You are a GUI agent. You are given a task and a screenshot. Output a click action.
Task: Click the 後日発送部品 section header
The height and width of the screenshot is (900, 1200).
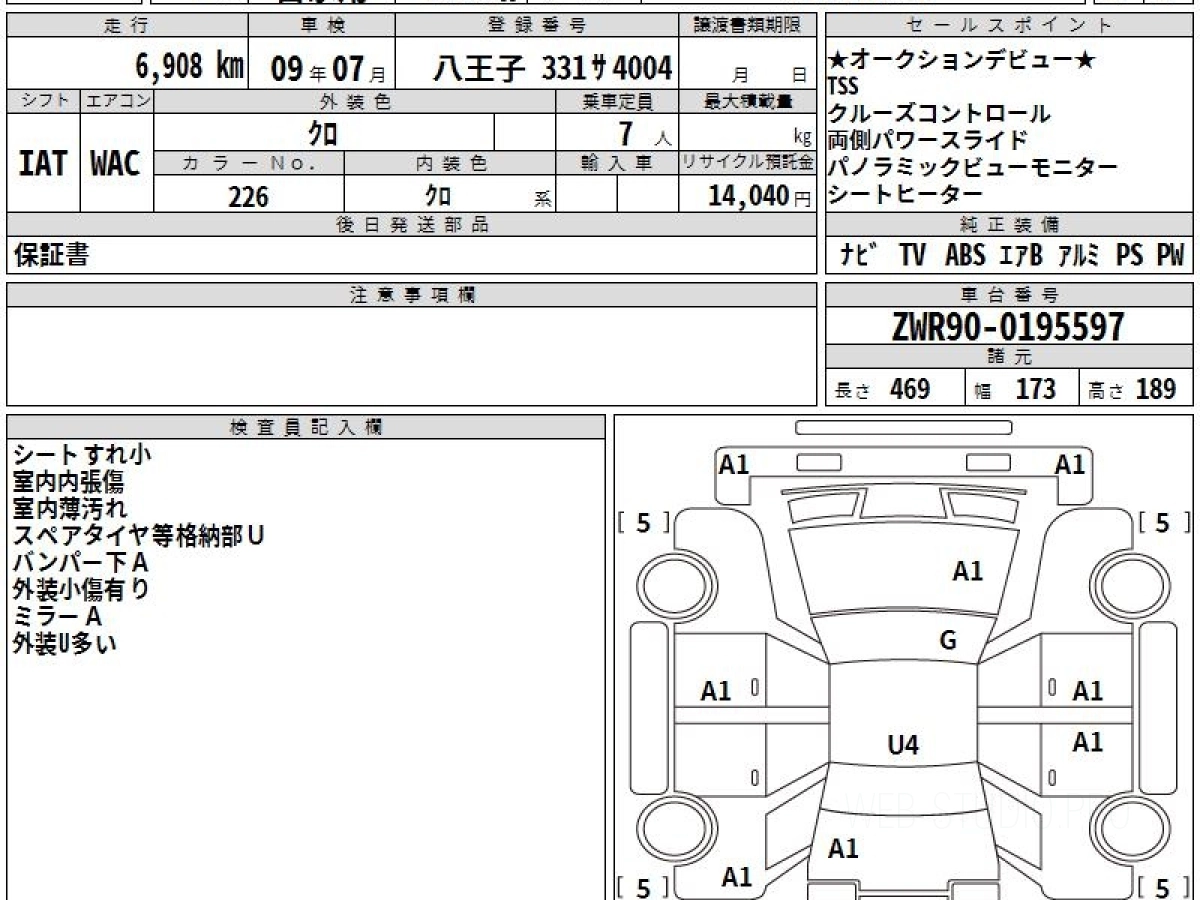(412, 225)
